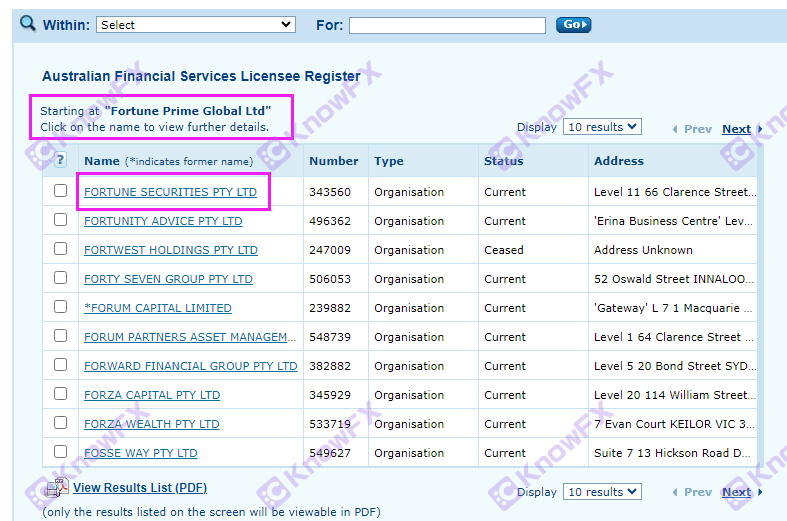Tick checkbox for Forza Capital Pty Ltd
The image size is (787, 521).
[60, 394]
